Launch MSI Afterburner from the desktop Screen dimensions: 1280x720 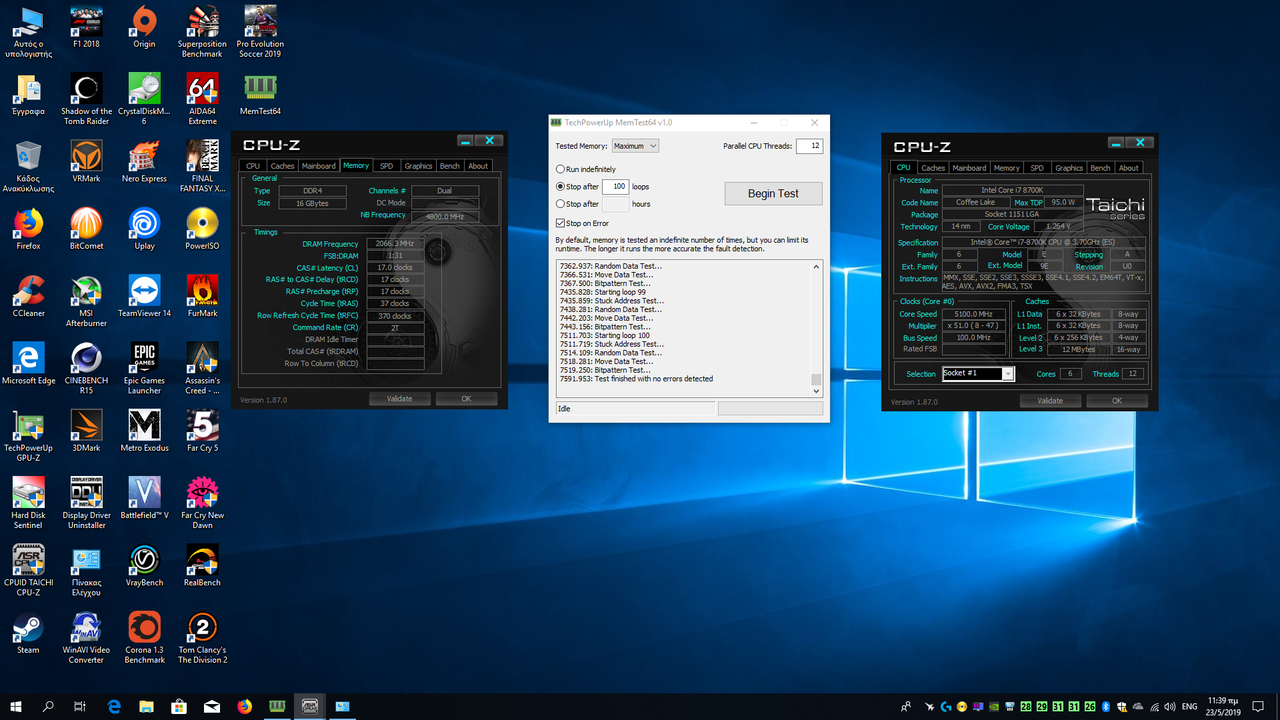point(86,300)
